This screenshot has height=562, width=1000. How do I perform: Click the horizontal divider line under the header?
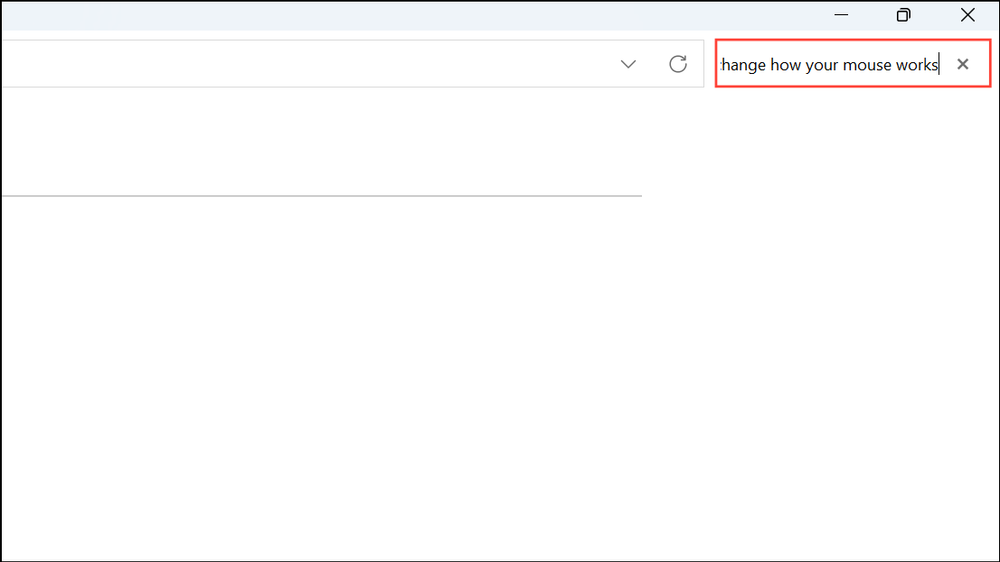click(320, 196)
